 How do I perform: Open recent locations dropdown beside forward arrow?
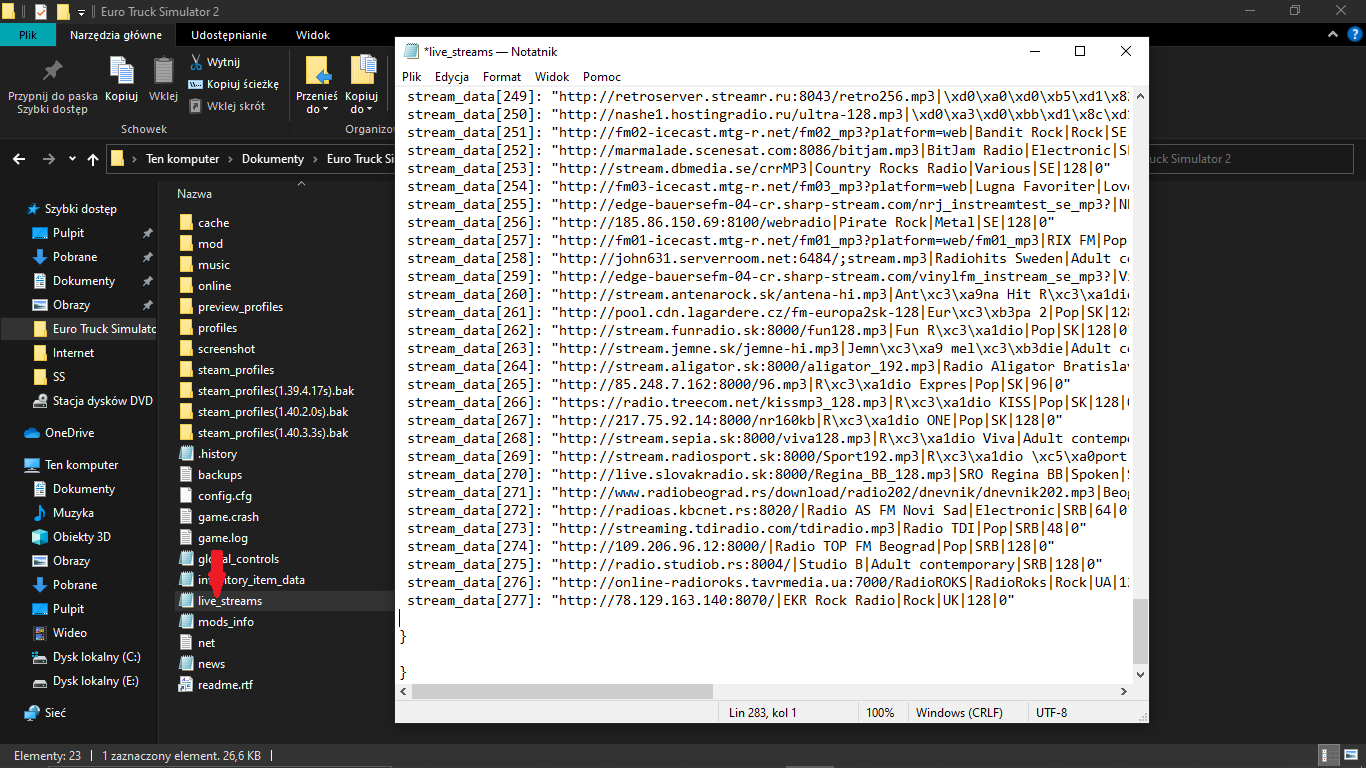click(x=71, y=159)
